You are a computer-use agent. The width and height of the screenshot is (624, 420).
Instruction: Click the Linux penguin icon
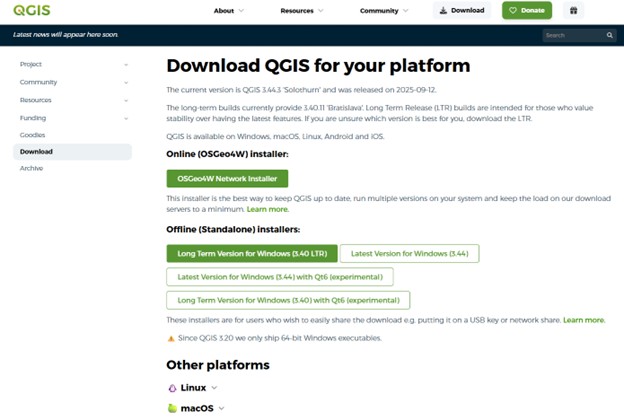click(173, 387)
